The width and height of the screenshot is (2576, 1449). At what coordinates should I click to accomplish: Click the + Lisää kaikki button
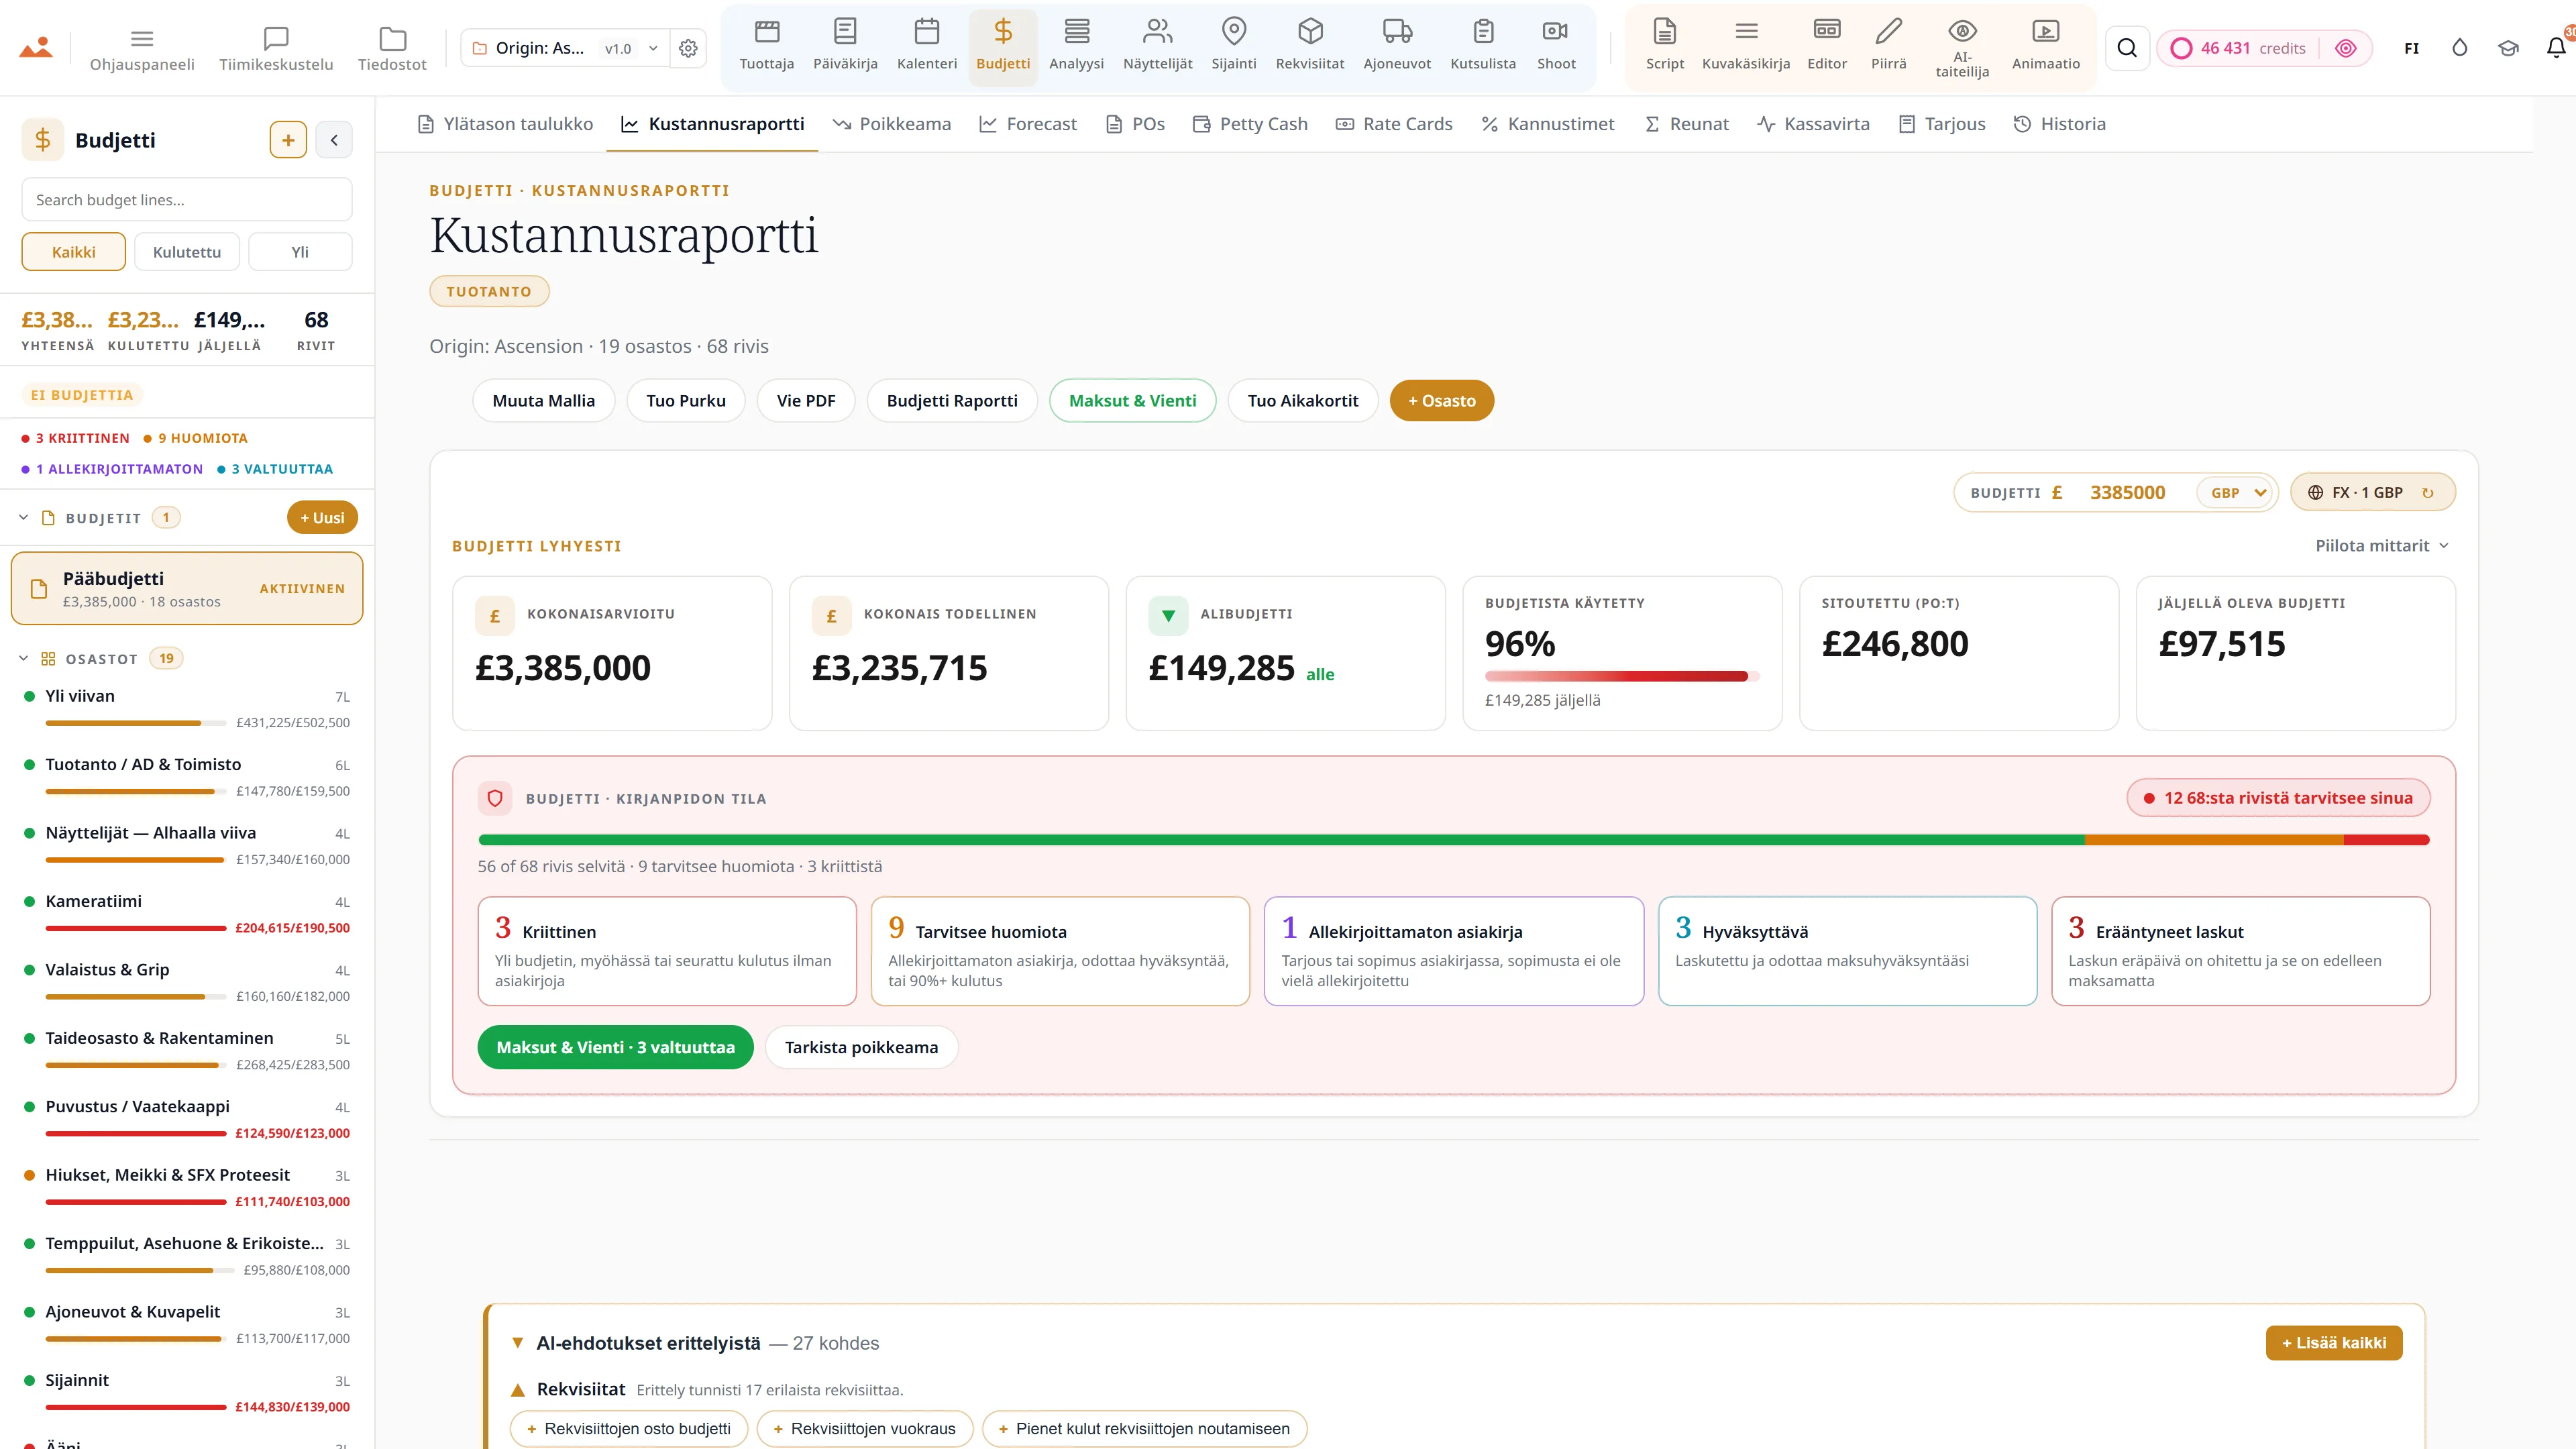(x=2333, y=1343)
